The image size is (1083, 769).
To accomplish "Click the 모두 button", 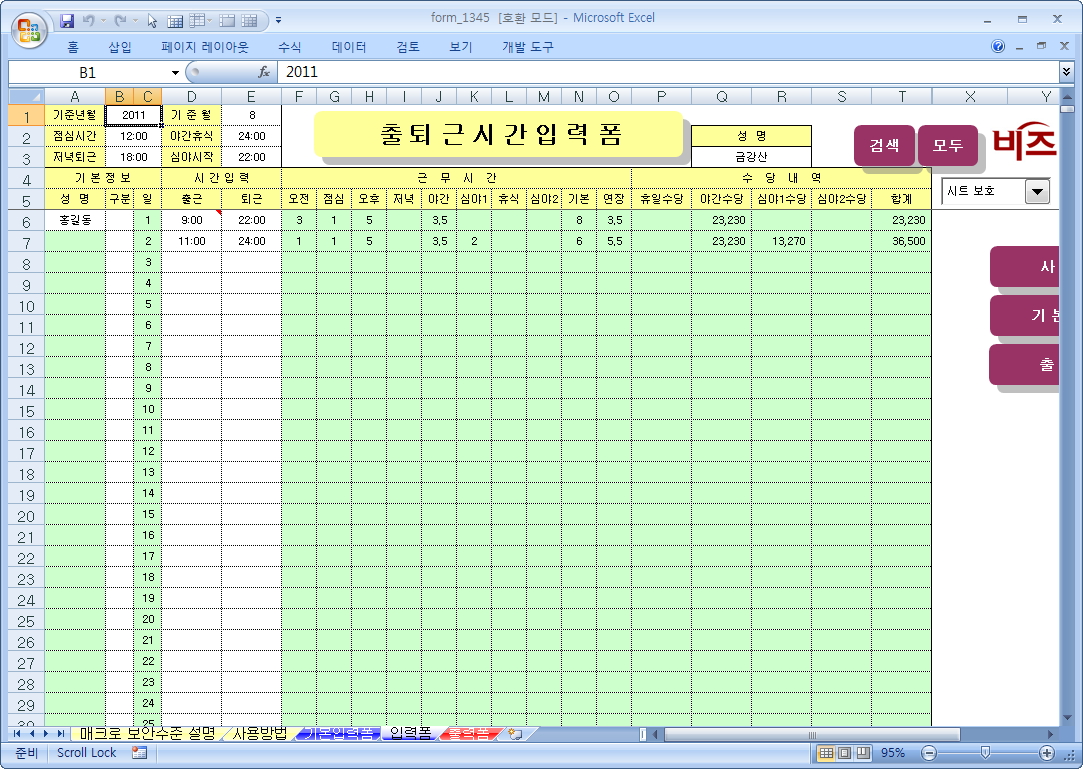I will click(947, 145).
